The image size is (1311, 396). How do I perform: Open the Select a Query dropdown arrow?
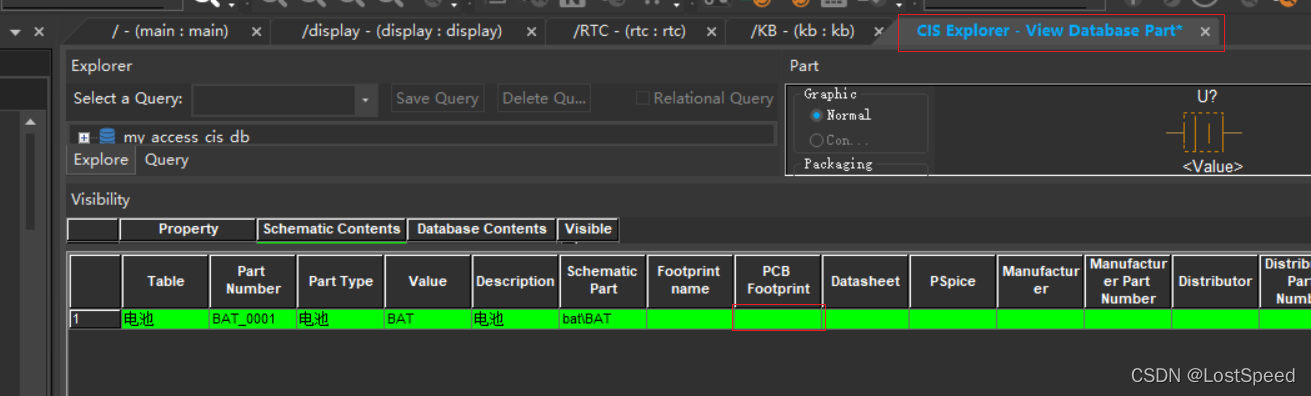(366, 99)
